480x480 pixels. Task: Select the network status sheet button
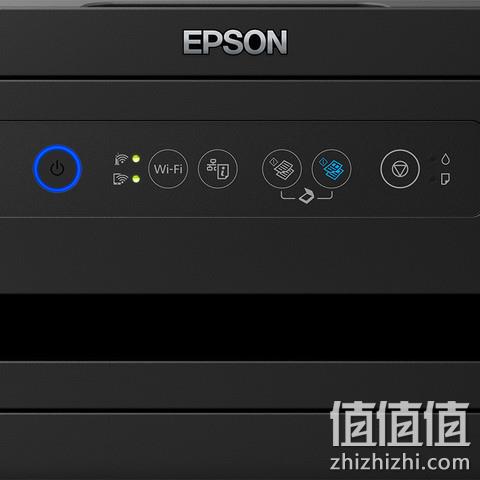(x=218, y=169)
